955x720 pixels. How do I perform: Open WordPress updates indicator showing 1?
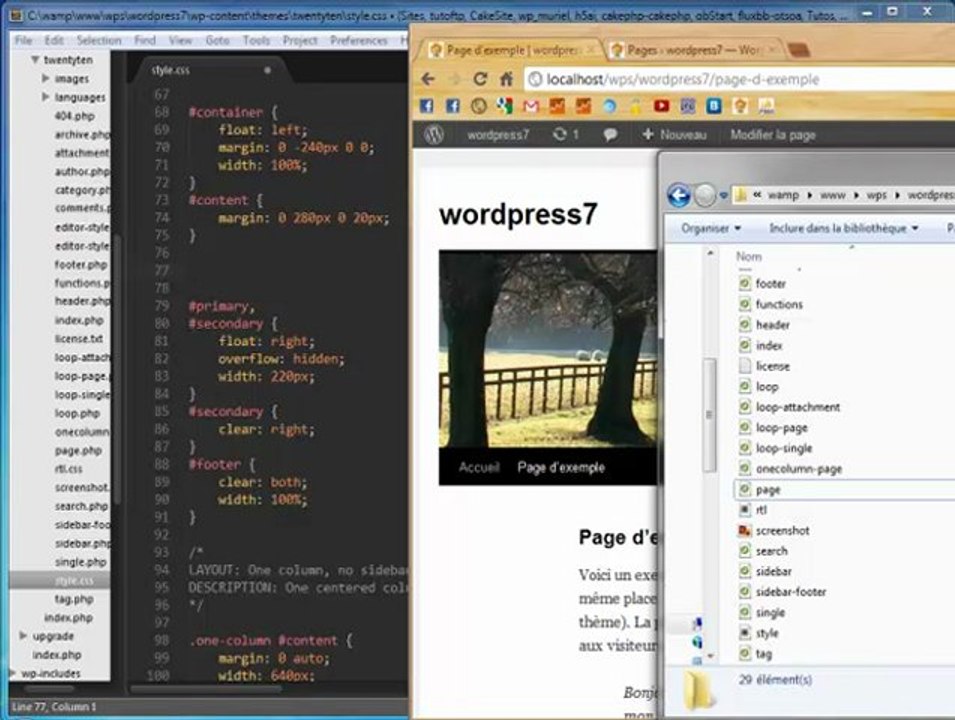point(565,135)
